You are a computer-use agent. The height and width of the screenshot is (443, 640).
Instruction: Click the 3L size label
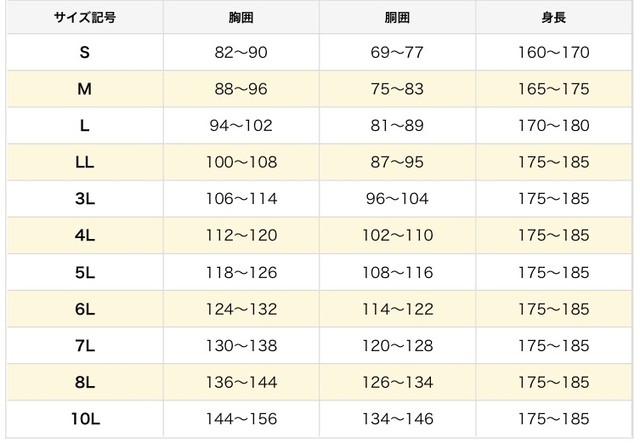point(85,198)
